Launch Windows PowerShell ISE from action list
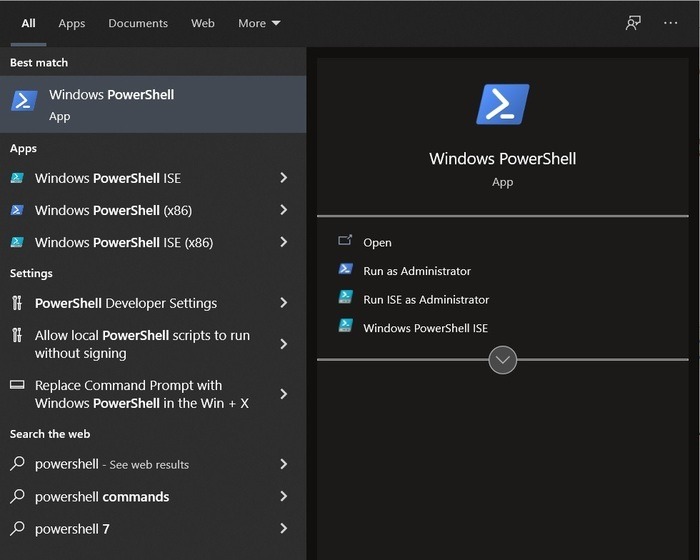Viewport: 700px width, 560px height. [x=425, y=328]
